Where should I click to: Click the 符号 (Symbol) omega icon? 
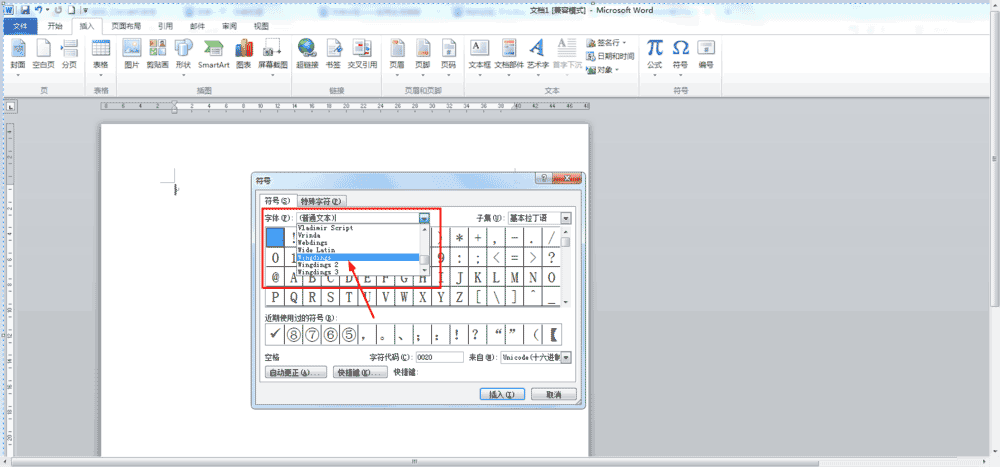[681, 53]
